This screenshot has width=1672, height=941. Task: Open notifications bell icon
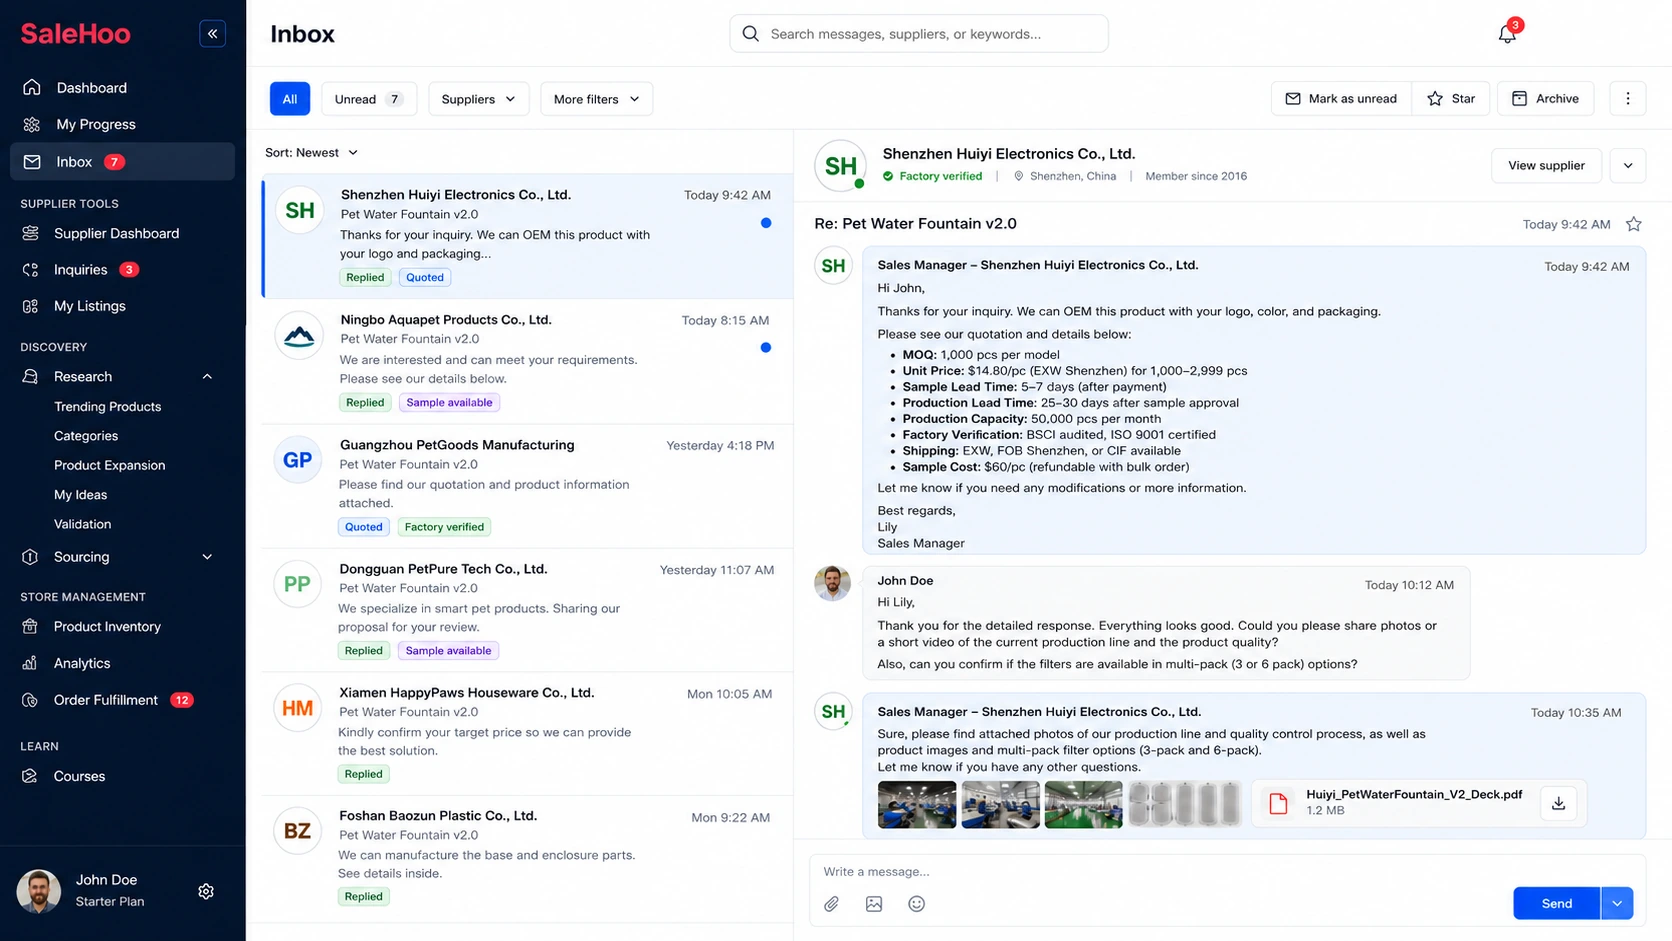1507,34
